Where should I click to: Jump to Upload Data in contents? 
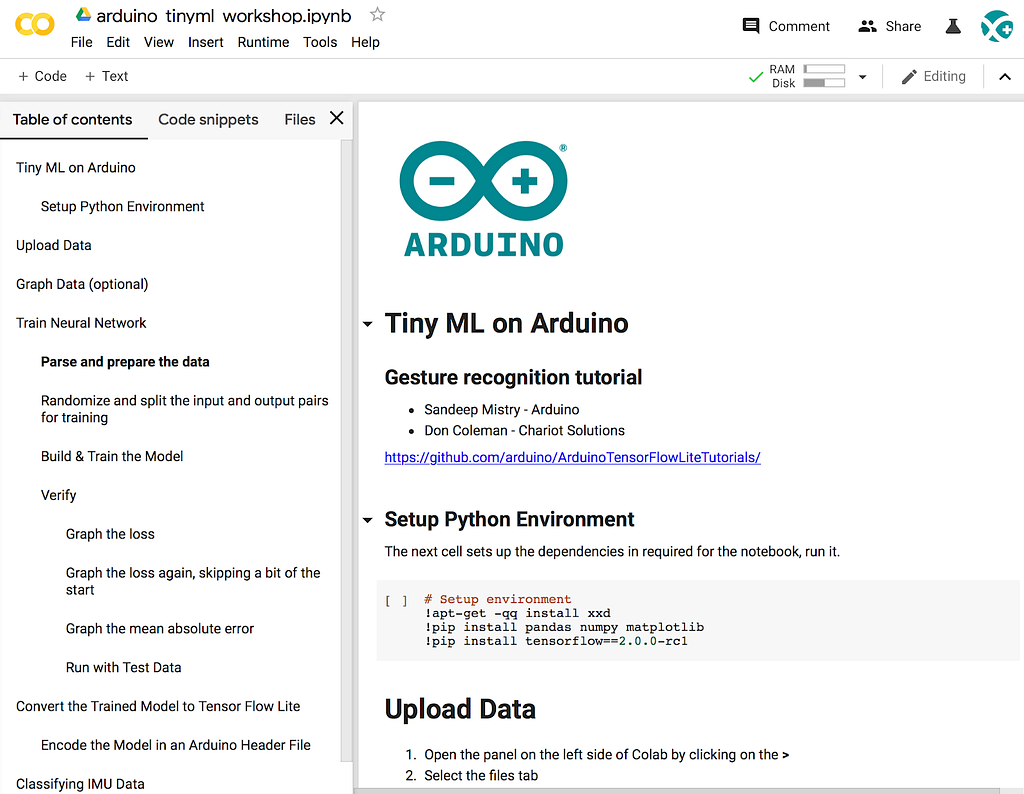[x=54, y=246]
